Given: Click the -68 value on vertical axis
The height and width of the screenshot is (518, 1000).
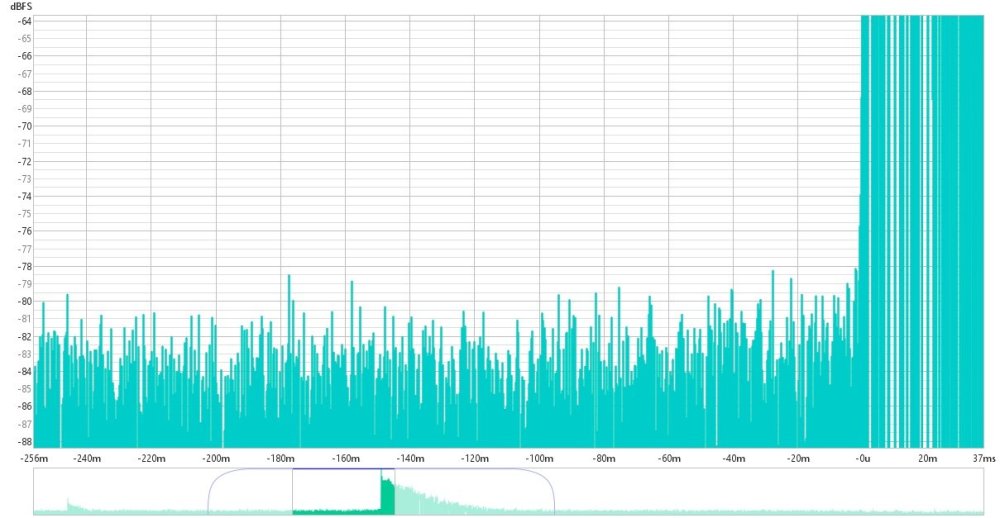Looking at the screenshot, I should (x=24, y=91).
